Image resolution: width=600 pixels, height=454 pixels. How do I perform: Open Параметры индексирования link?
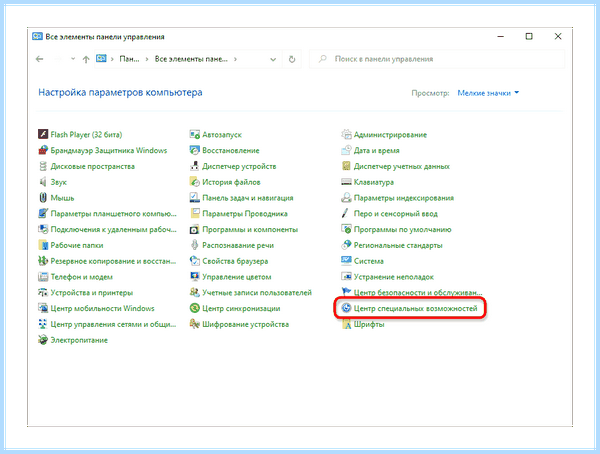[x=404, y=198]
